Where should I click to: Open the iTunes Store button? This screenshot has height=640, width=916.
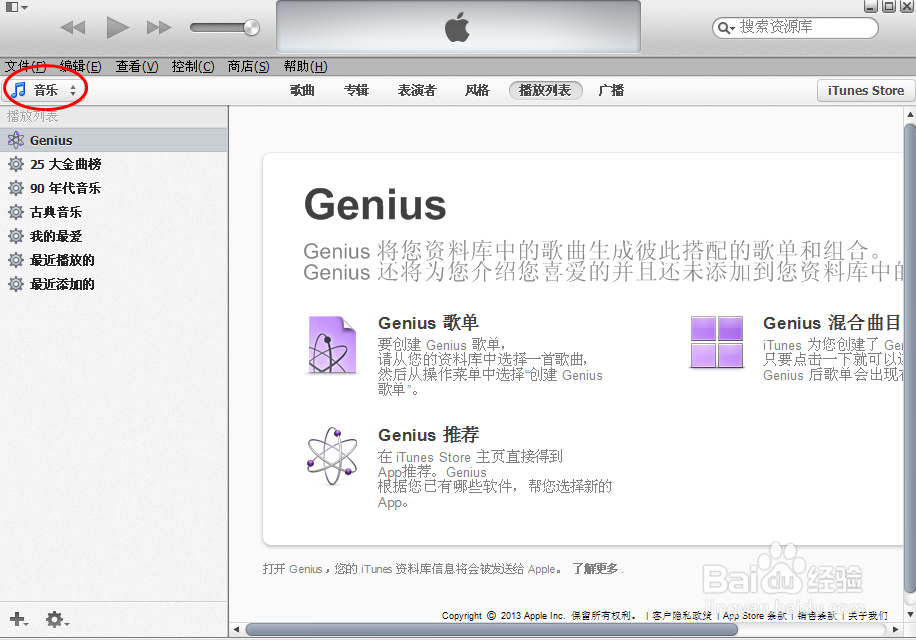(x=866, y=91)
